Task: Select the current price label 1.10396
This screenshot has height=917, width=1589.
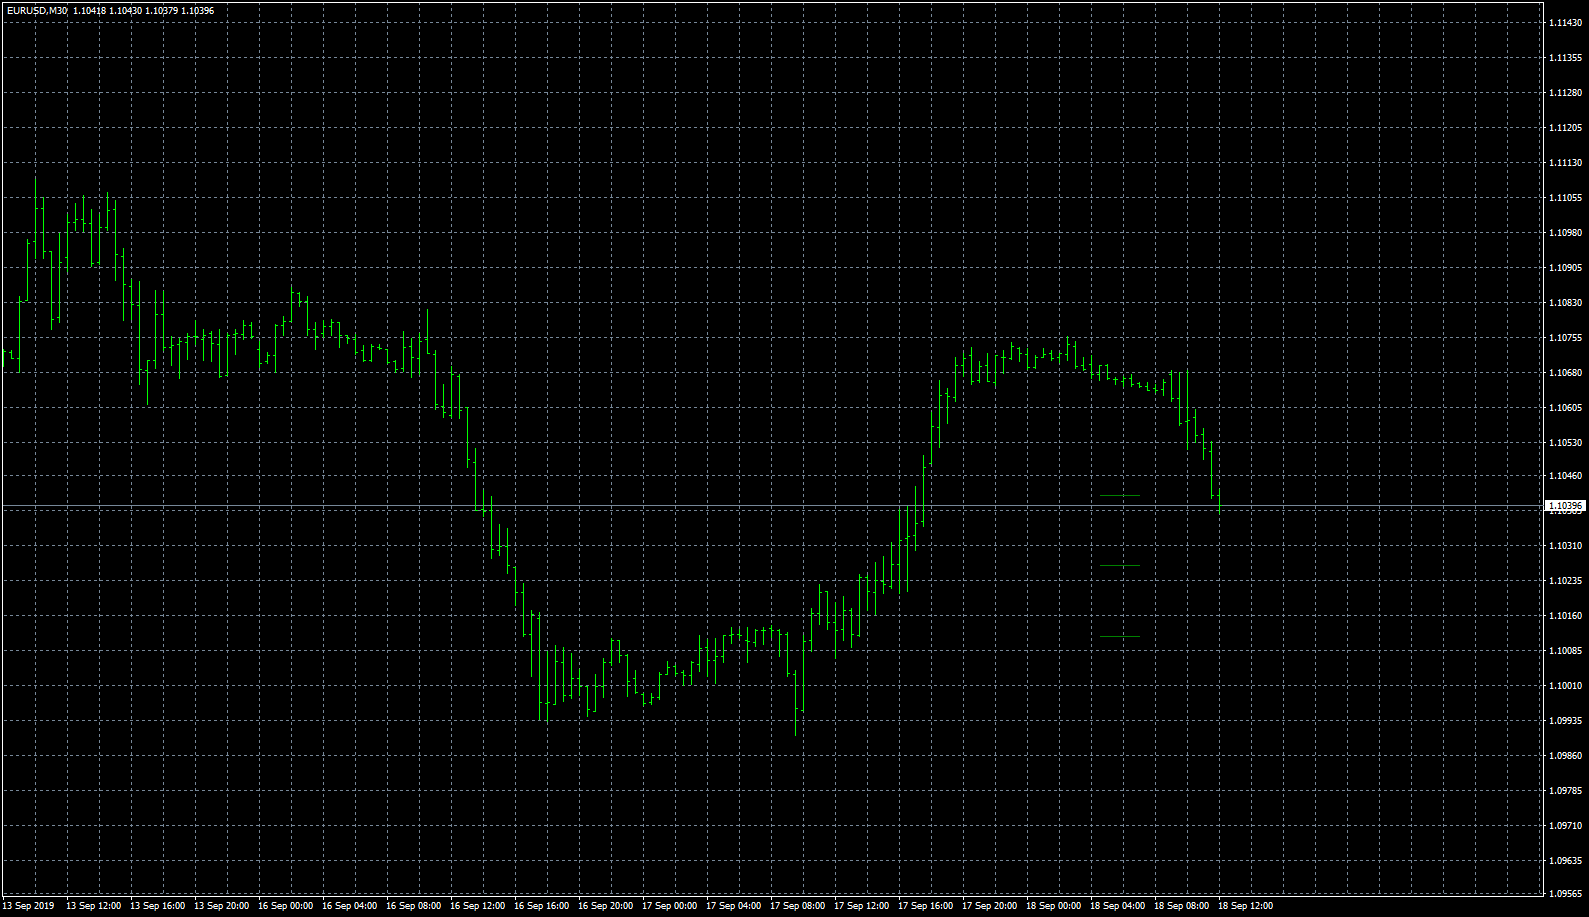Action: coord(1566,506)
